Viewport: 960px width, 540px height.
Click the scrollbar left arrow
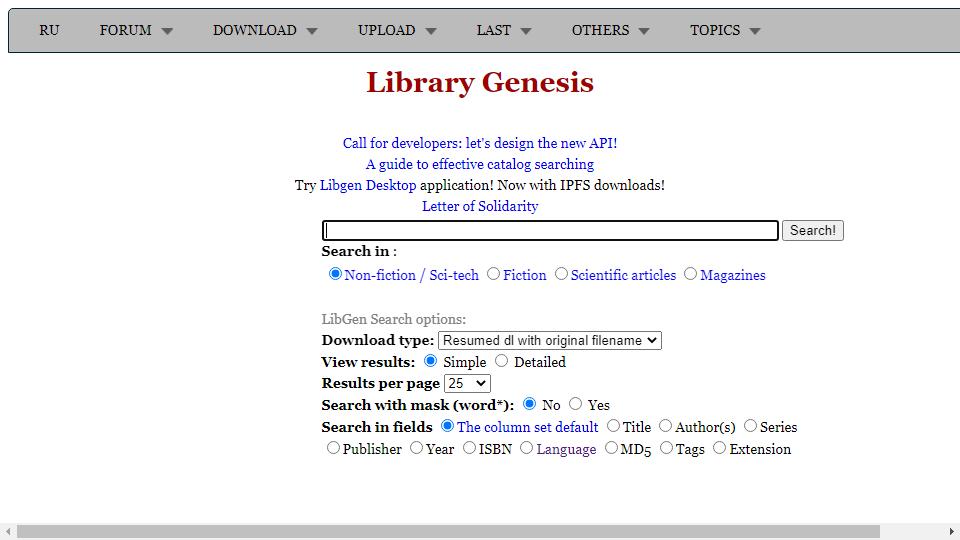(x=8, y=531)
